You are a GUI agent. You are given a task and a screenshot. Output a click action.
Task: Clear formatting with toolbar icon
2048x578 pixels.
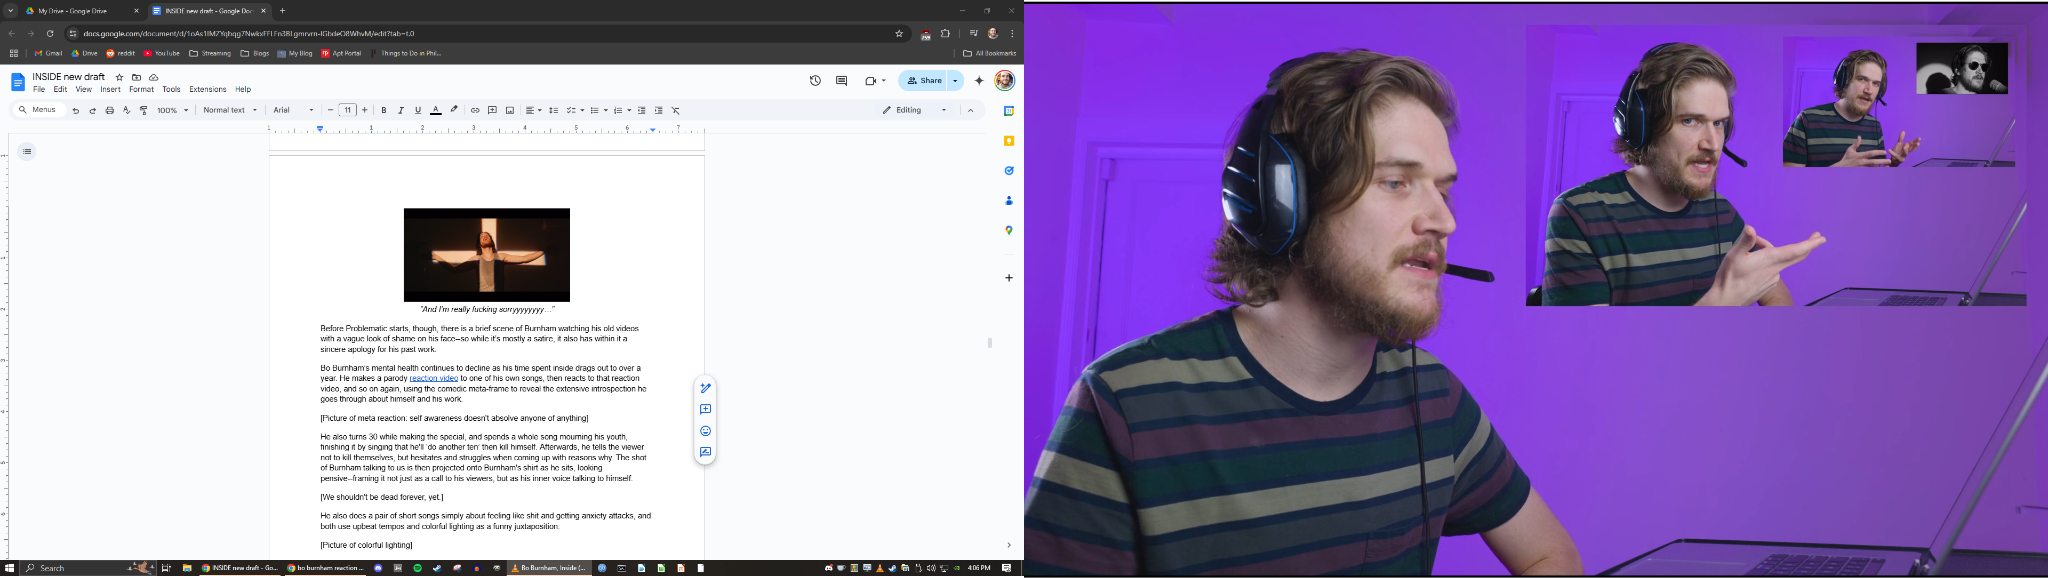tap(675, 110)
